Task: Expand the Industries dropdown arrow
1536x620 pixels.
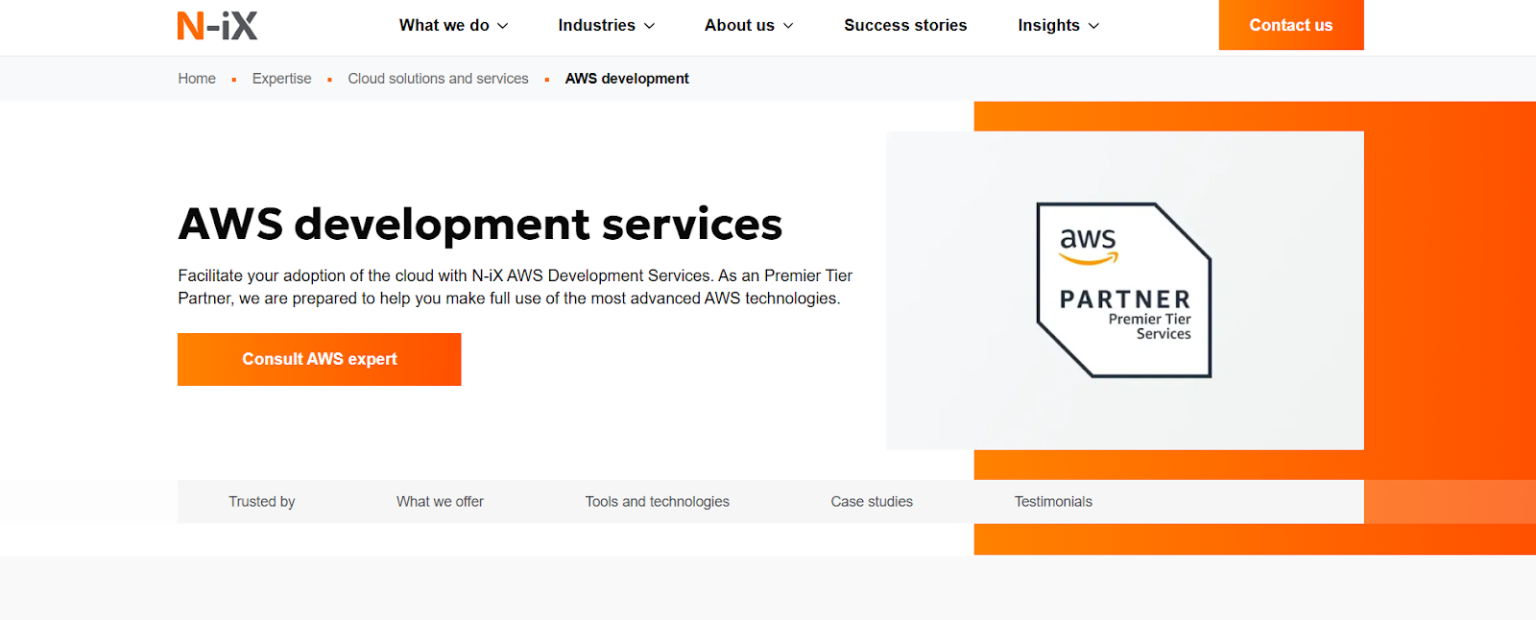Action: 649,26
